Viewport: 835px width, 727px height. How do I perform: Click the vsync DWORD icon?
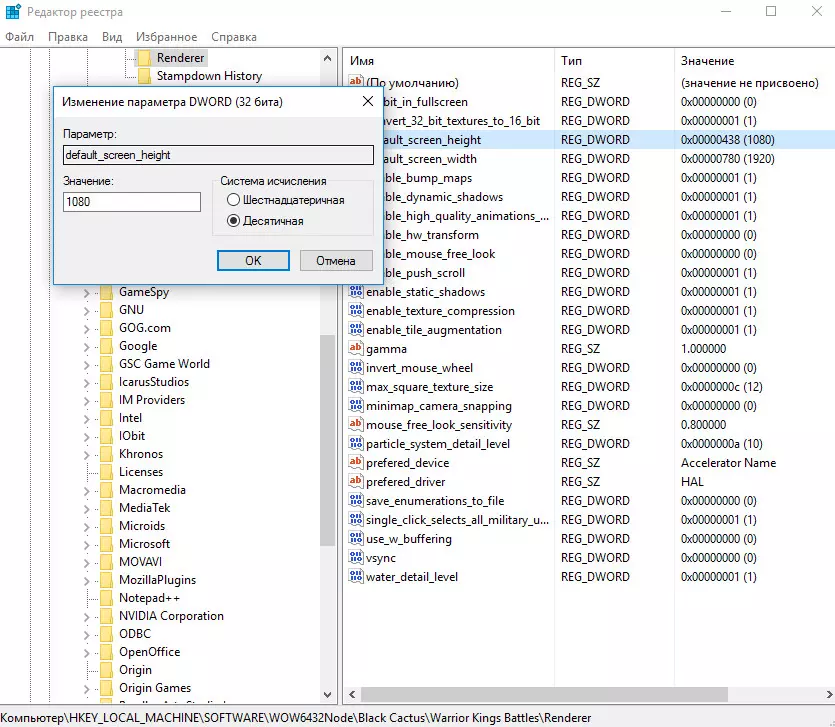(356, 558)
